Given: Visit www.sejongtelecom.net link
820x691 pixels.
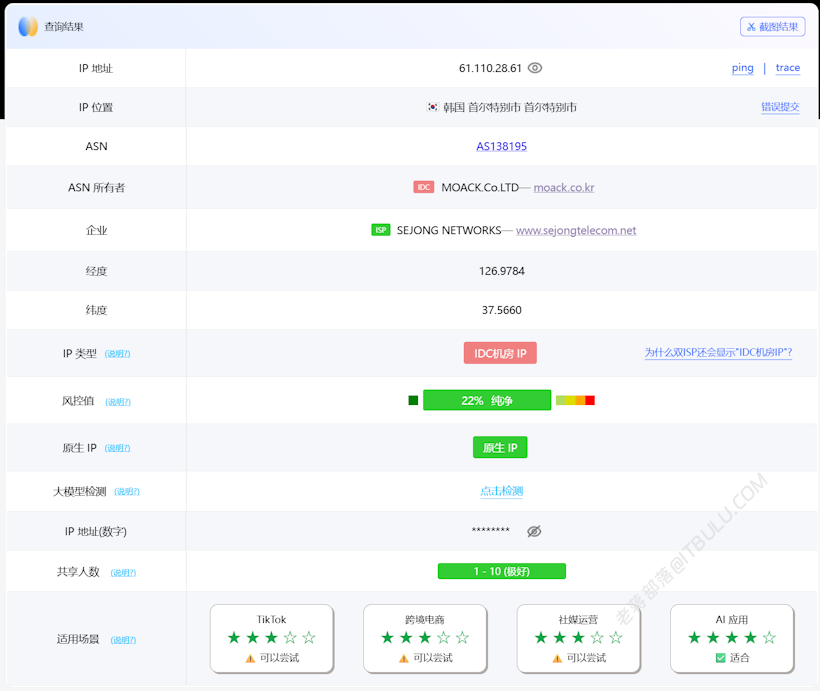Looking at the screenshot, I should (x=576, y=230).
